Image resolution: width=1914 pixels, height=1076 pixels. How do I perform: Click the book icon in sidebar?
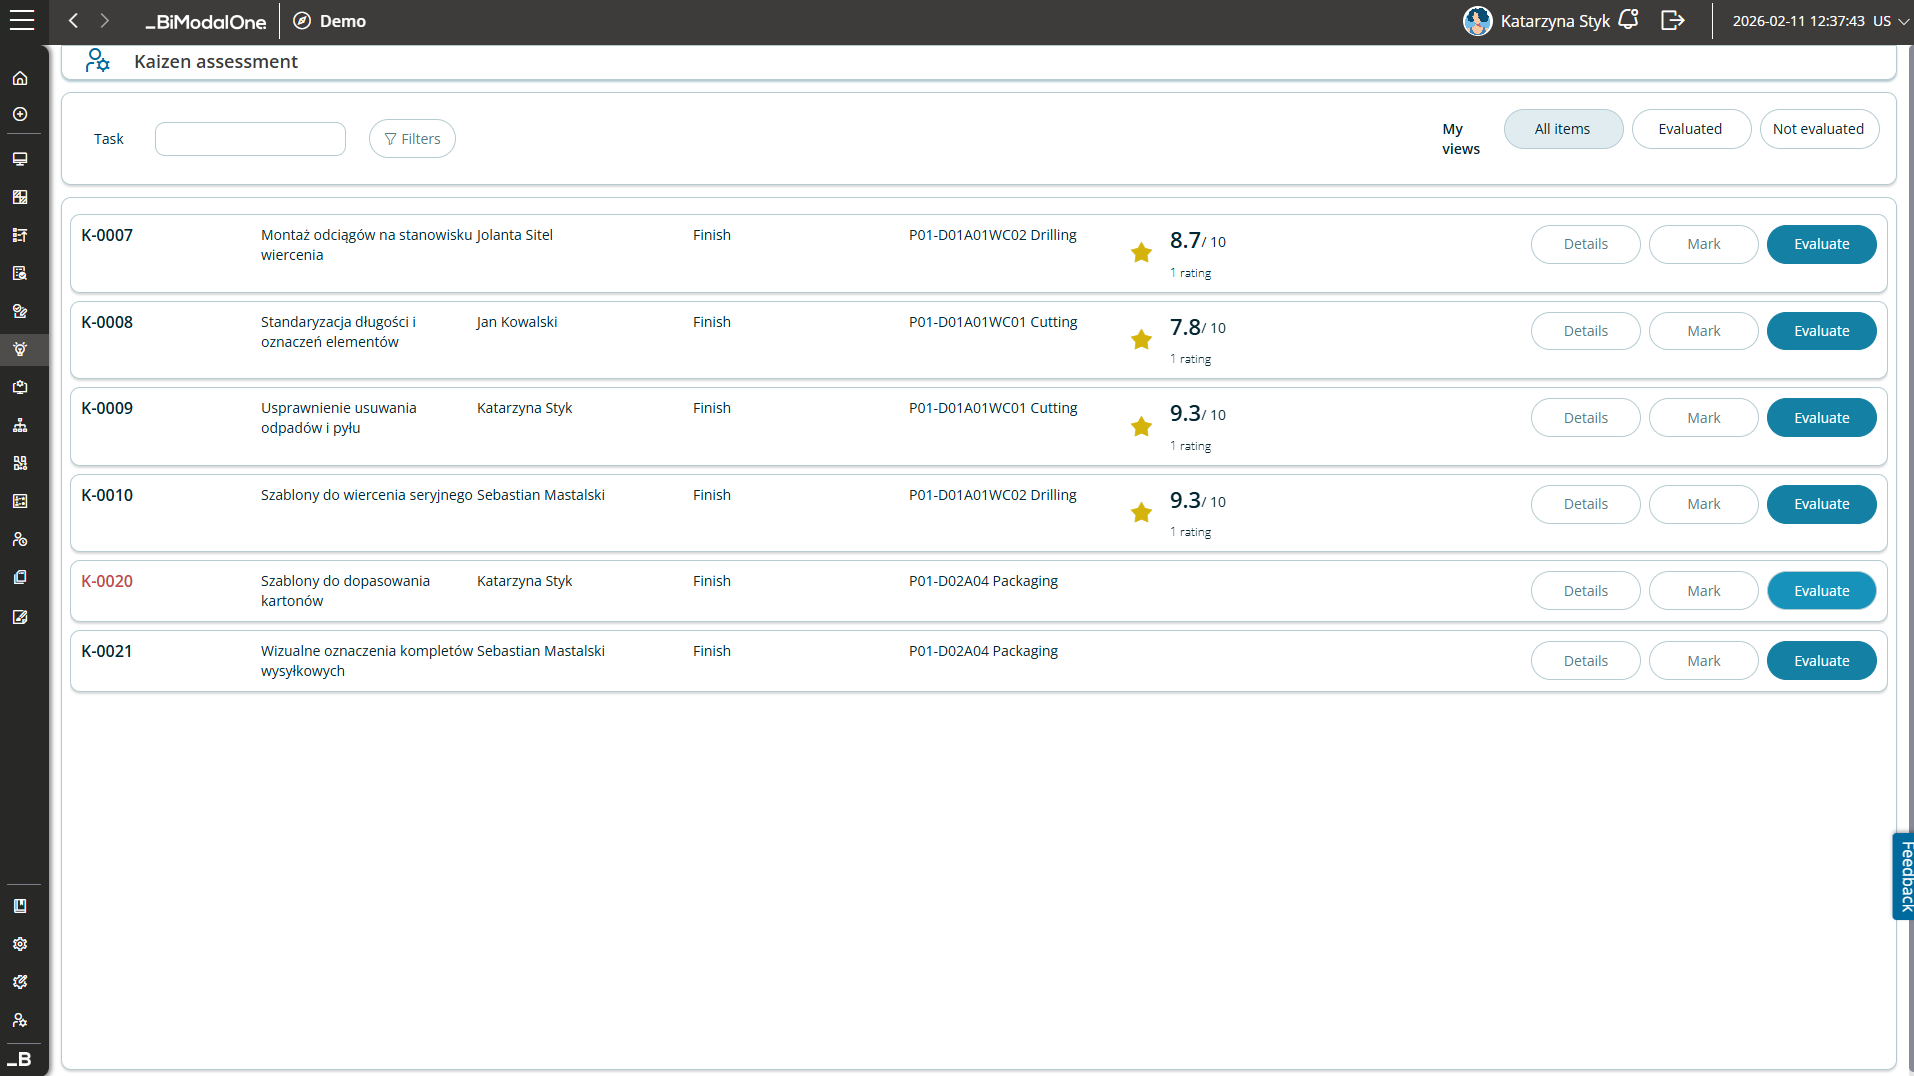(x=20, y=906)
